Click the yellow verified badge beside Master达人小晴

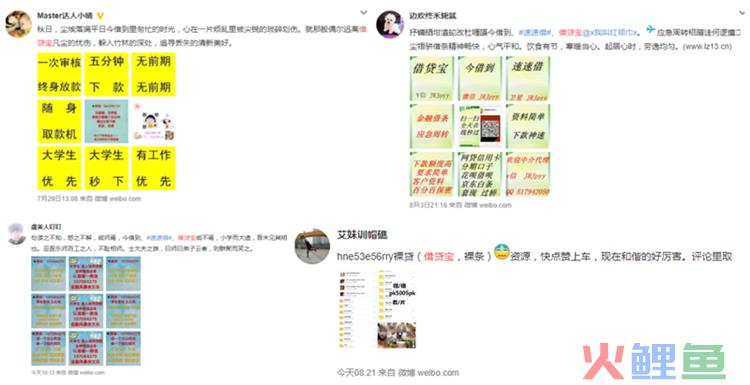100,16
